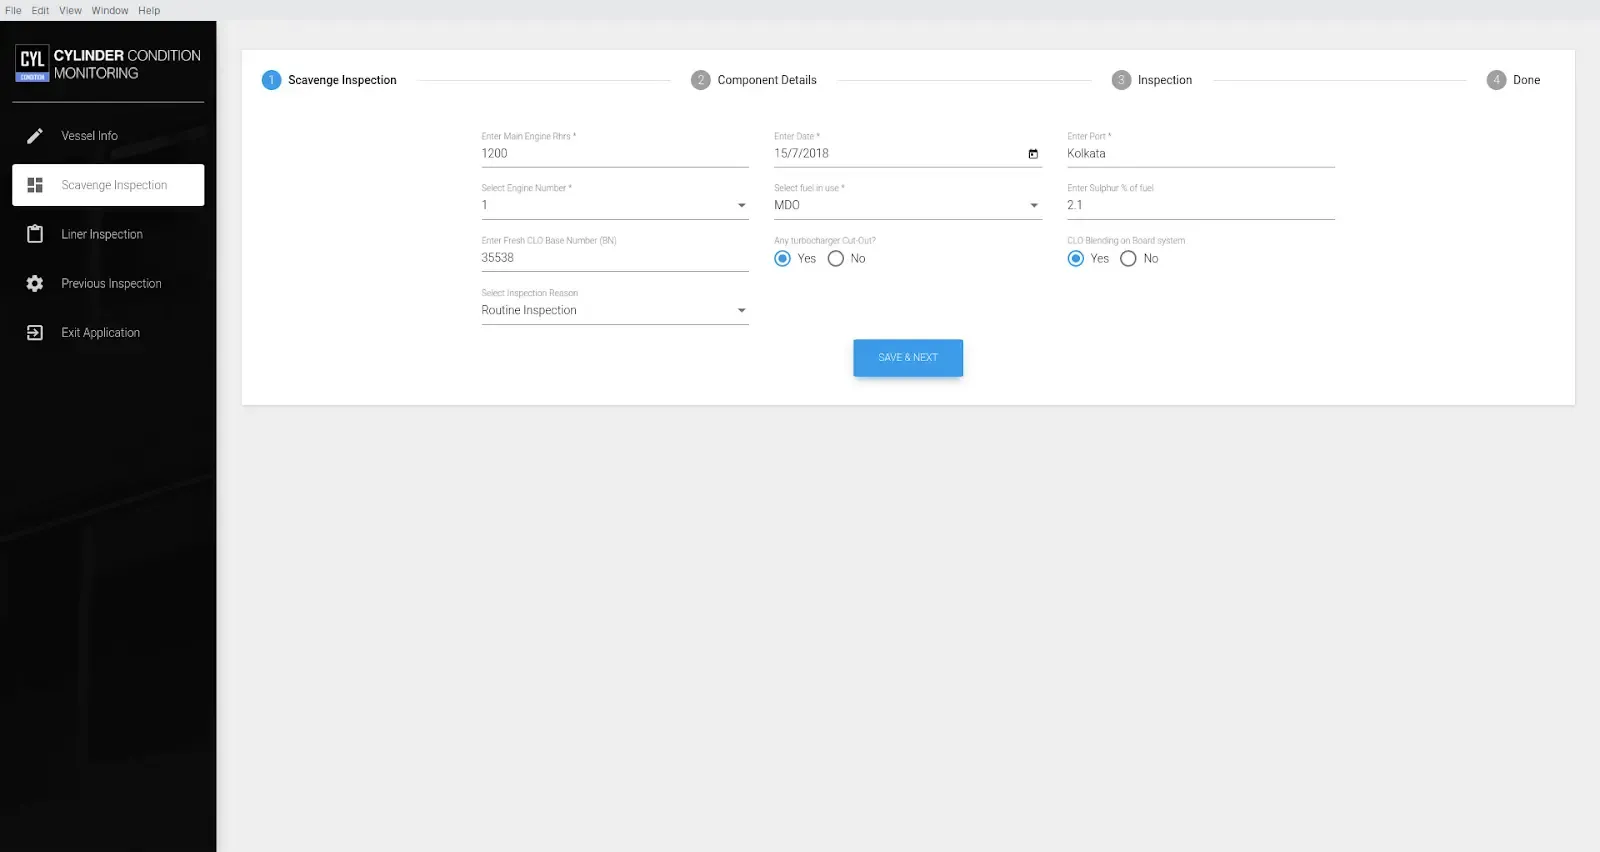Click the Scavenge Inspection dashboard icon

tap(35, 185)
